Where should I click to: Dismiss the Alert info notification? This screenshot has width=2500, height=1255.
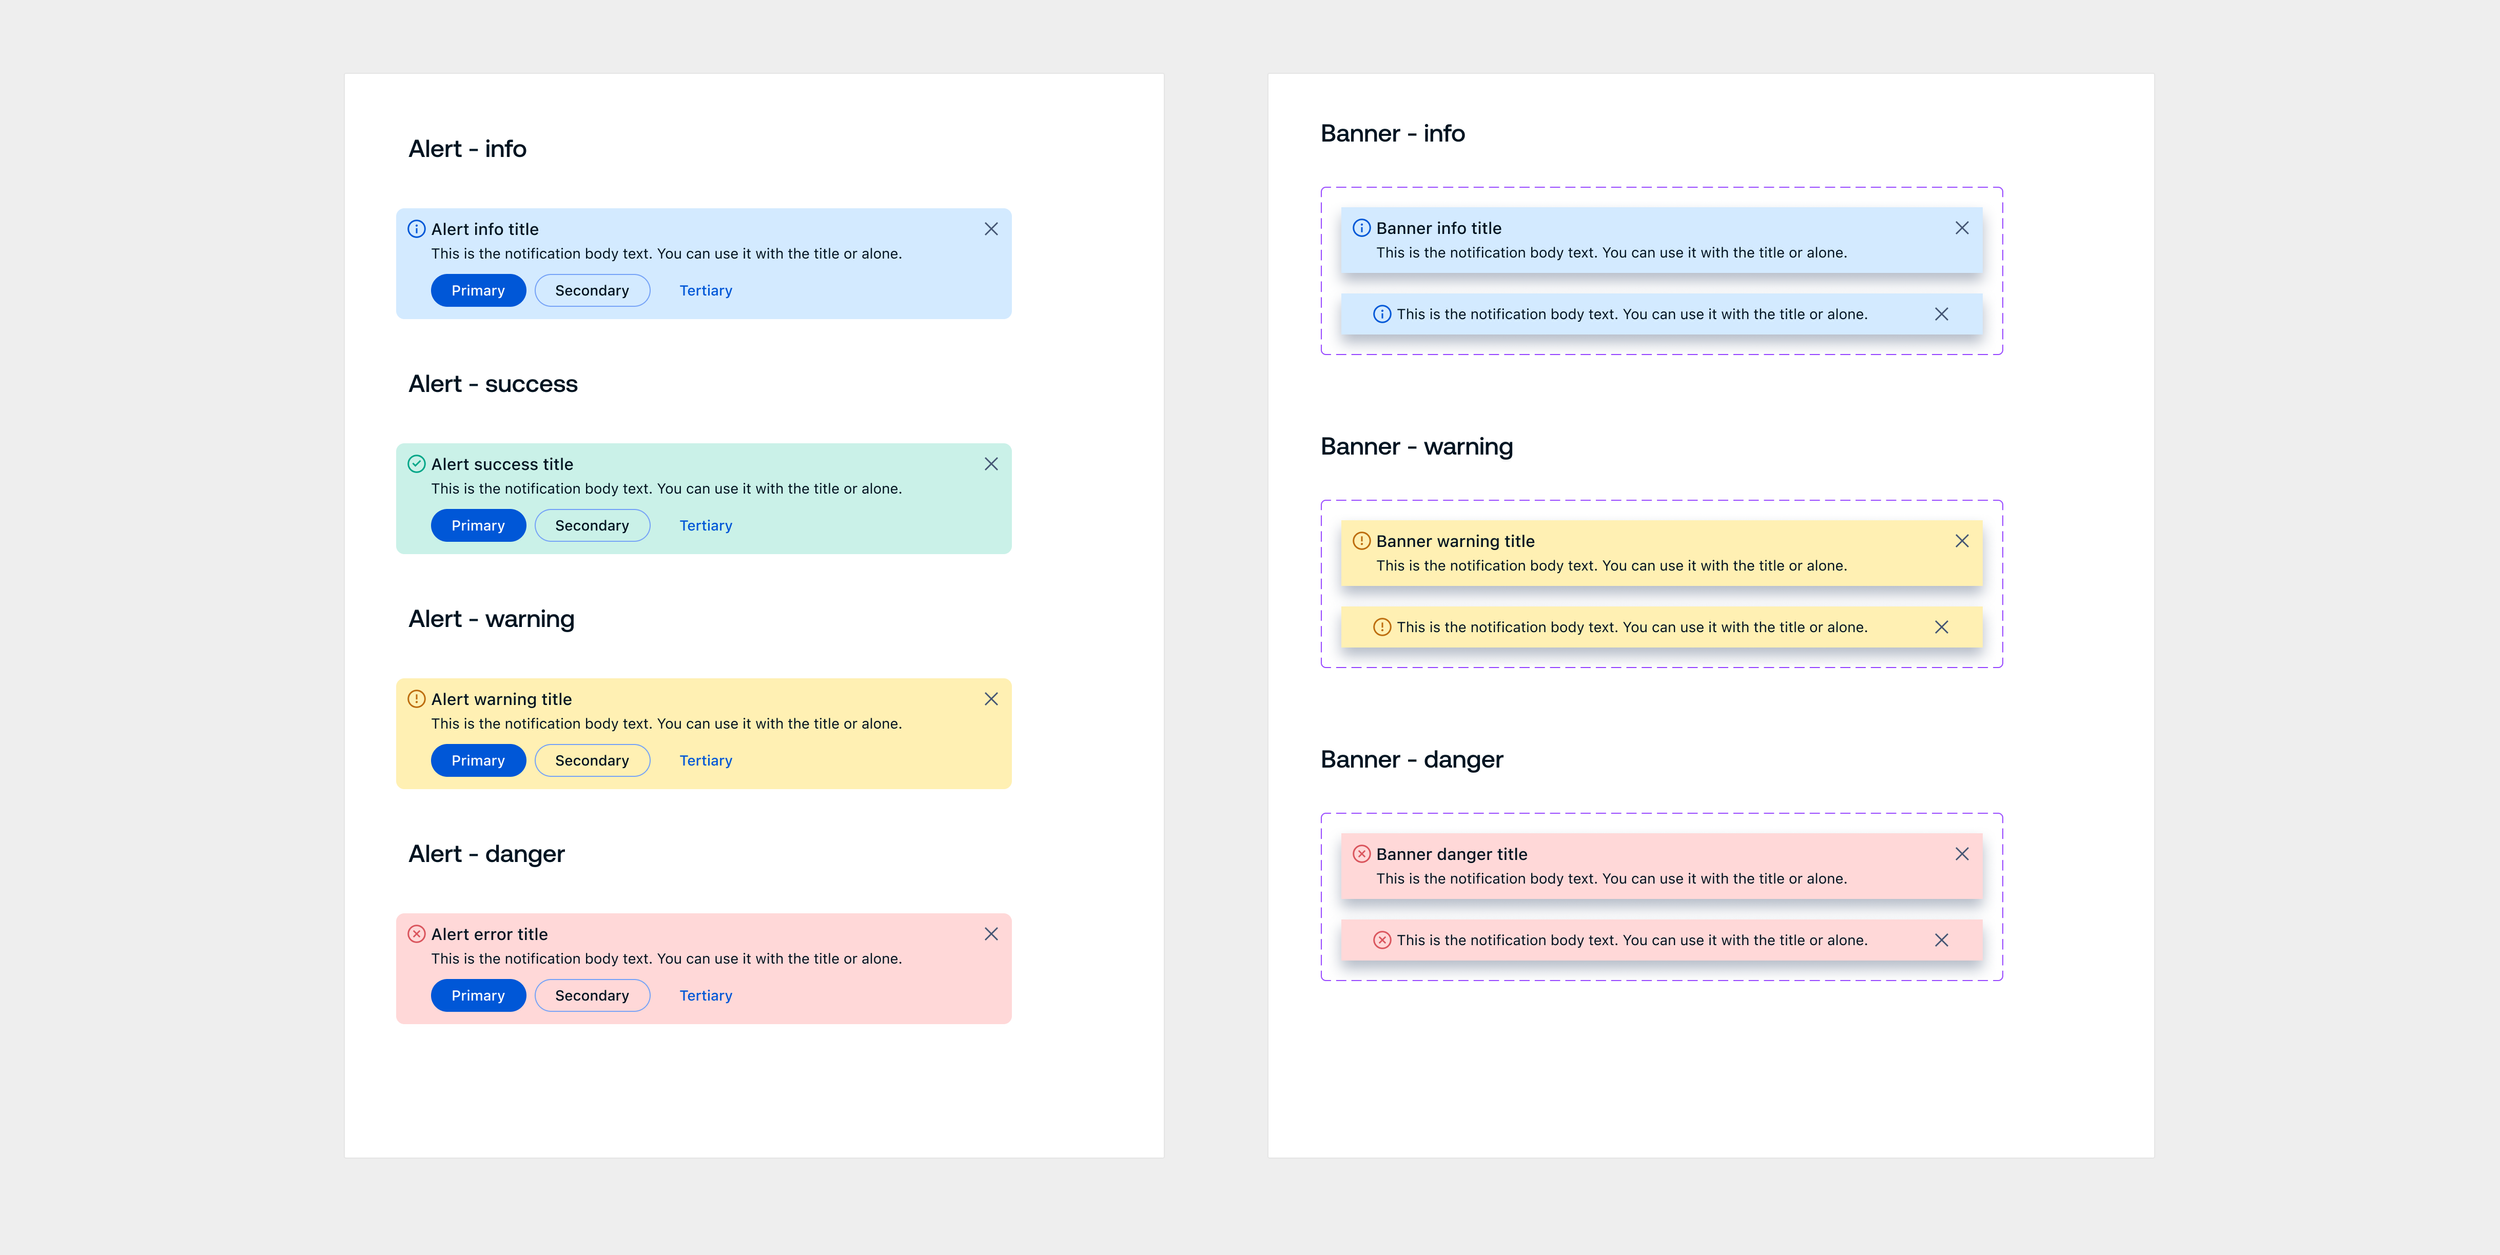tap(990, 229)
